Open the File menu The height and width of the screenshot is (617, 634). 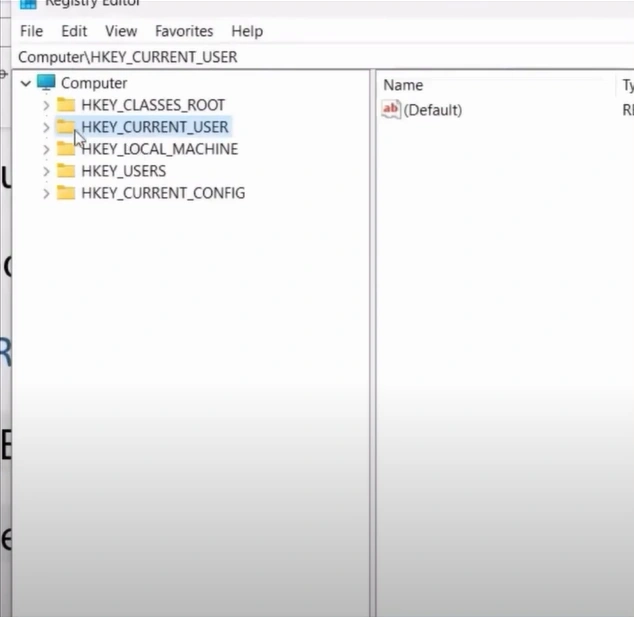point(32,31)
